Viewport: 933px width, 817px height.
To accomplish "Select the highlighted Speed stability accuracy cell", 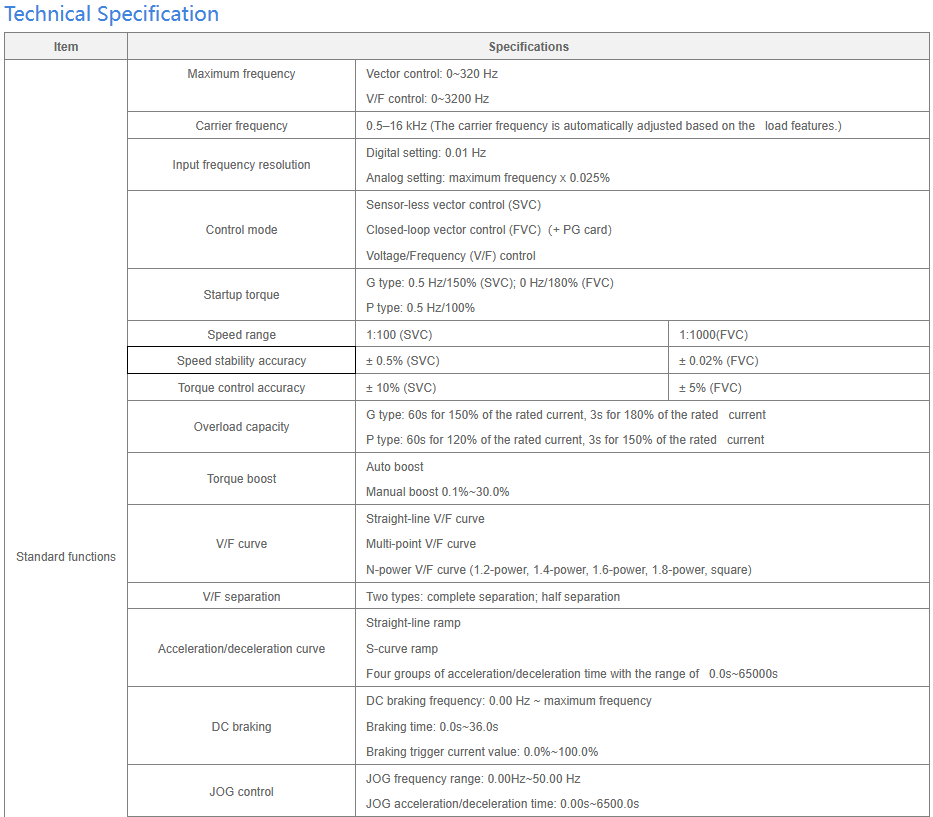I will pyautogui.click(x=241, y=361).
